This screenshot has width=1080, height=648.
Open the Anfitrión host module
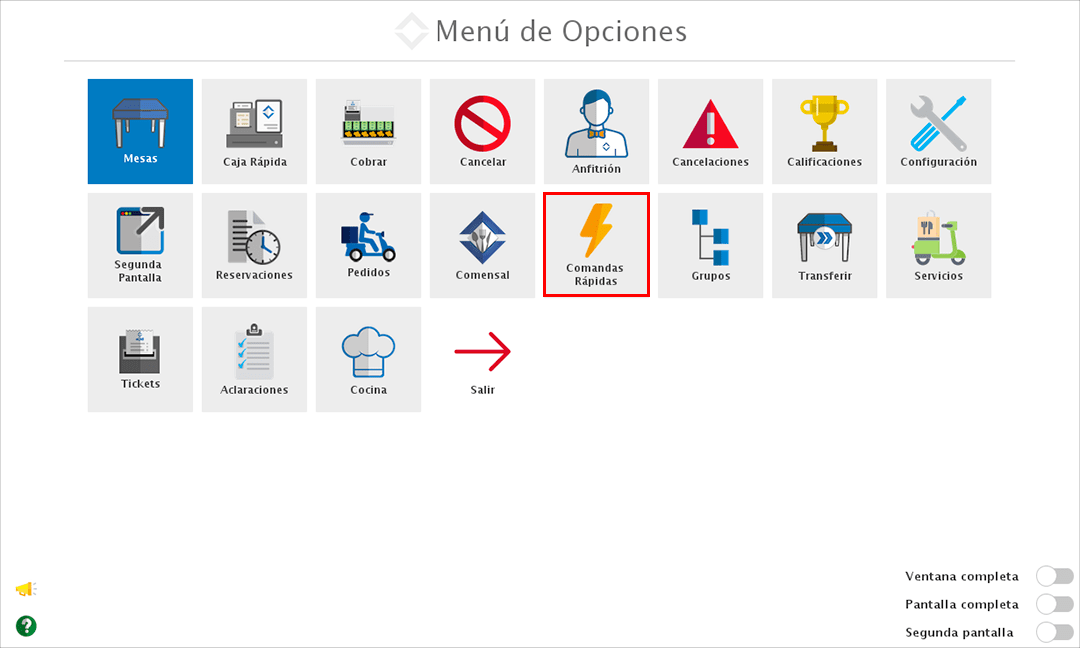point(596,131)
